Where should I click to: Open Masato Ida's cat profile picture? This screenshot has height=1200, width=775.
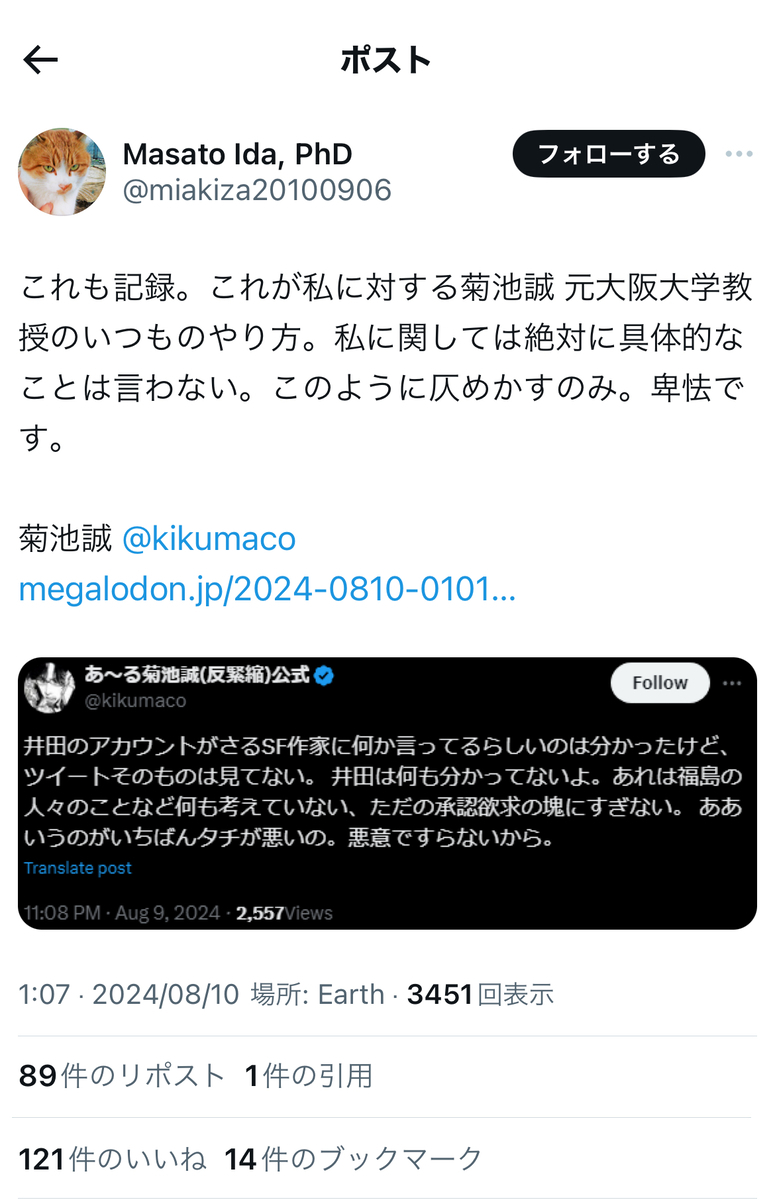pos(62,171)
